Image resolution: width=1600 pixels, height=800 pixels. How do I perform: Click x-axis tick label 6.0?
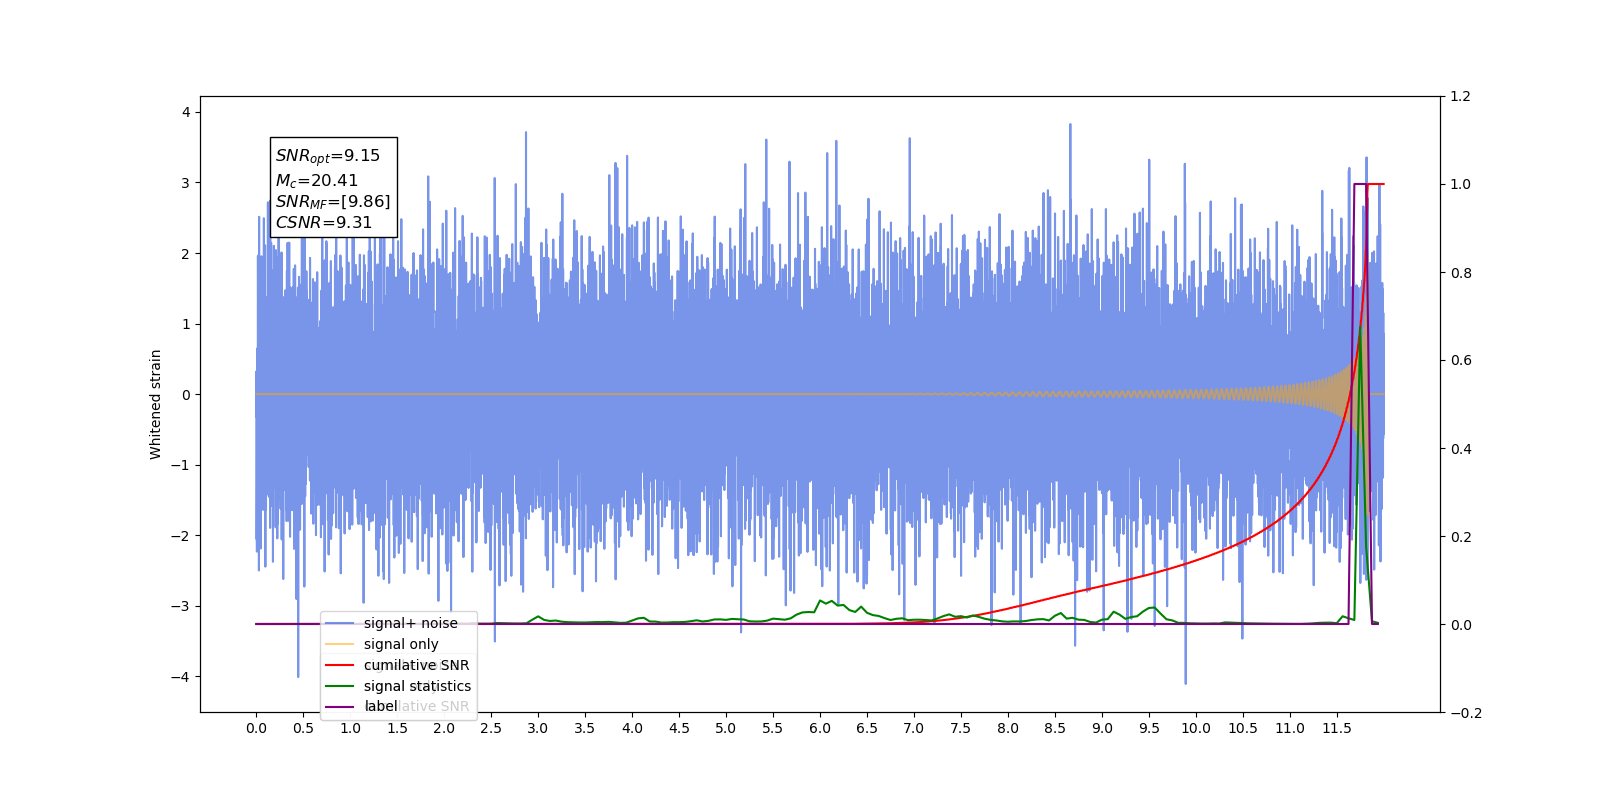pyautogui.click(x=820, y=728)
